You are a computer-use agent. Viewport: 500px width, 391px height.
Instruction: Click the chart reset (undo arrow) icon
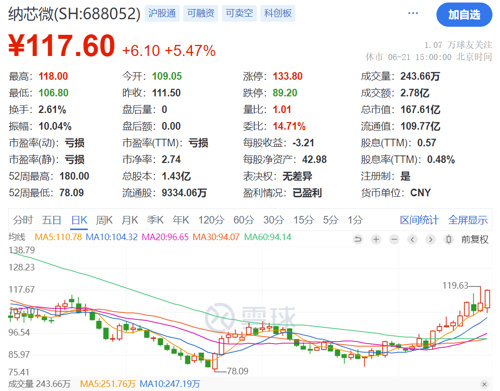358,239
